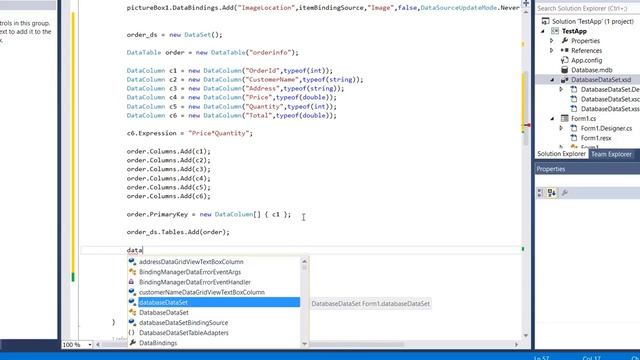640x360 pixels.
Task: Expand the References node arrow
Action: point(552,51)
